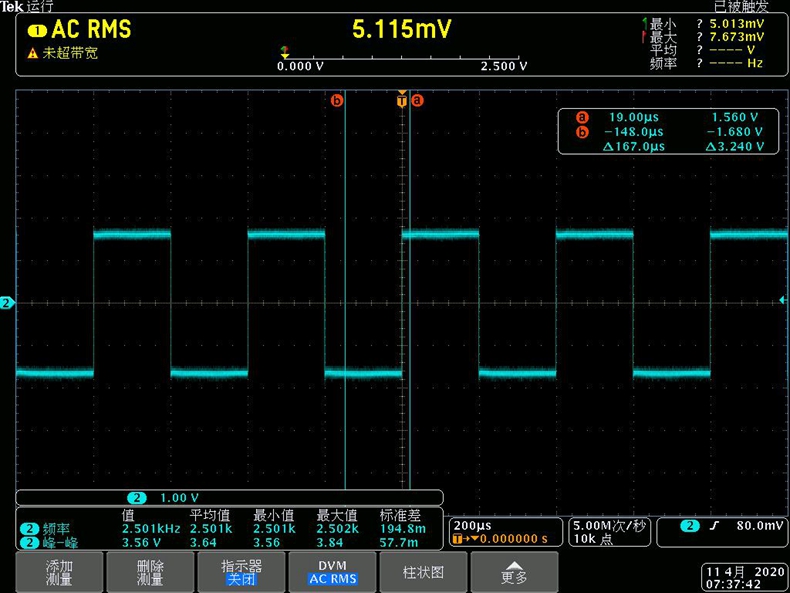
Task: Click the 5.00M次/秒 sample rate readout
Action: click(x=610, y=531)
